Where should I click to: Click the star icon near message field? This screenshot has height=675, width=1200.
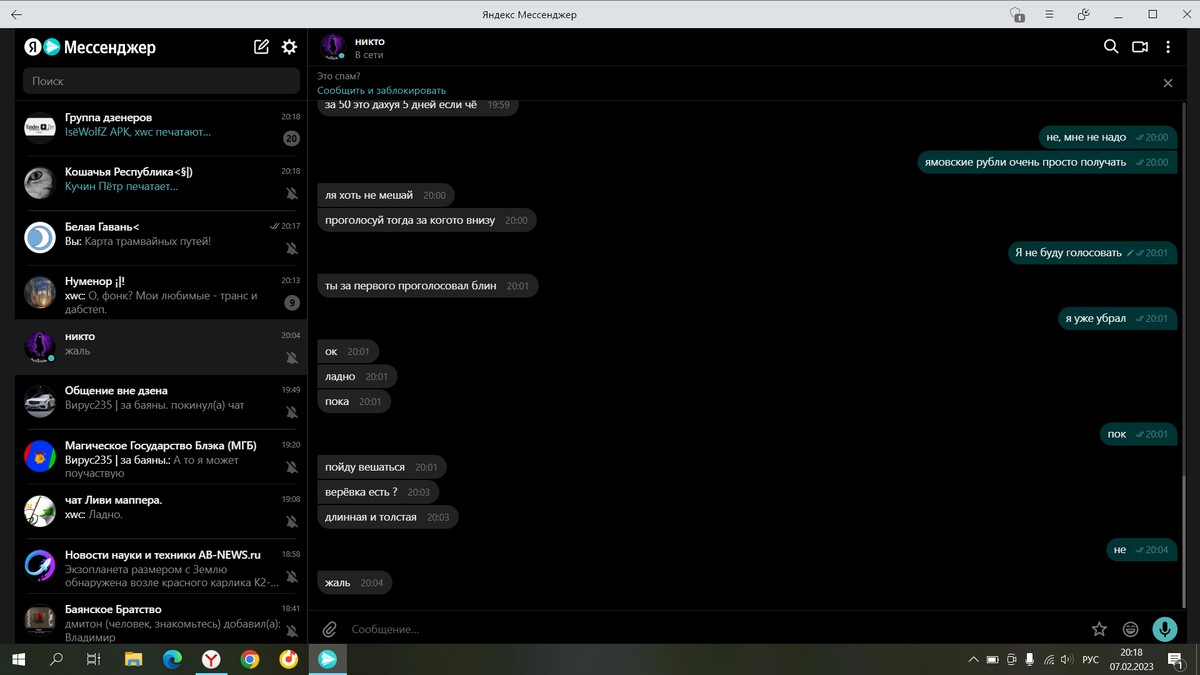click(x=1099, y=629)
